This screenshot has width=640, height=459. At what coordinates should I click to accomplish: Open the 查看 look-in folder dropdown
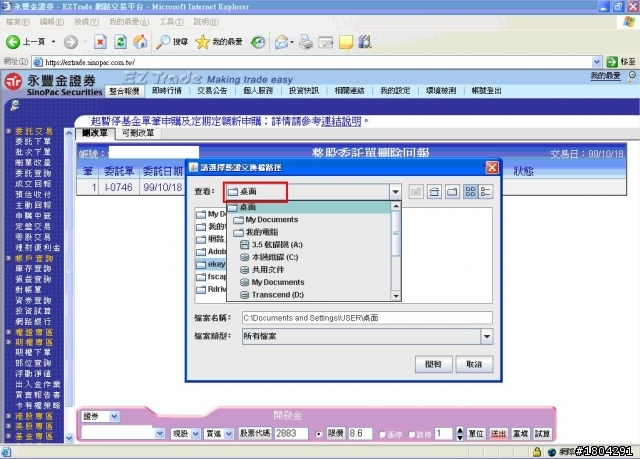pos(395,192)
